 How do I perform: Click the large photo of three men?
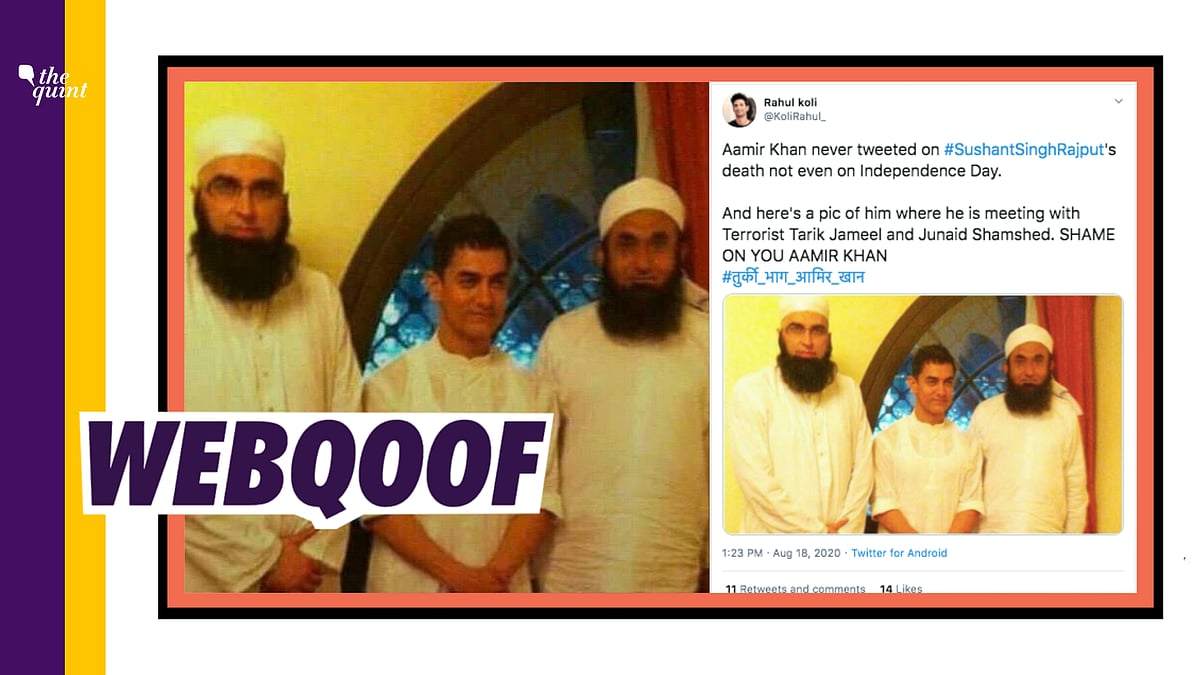[x=446, y=337]
